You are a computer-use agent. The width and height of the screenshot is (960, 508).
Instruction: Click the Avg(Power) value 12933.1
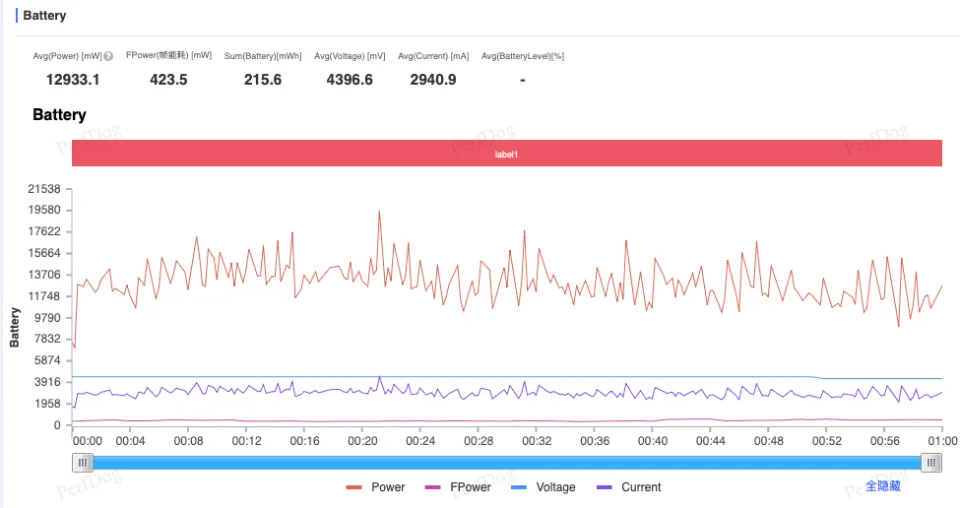coord(72,79)
